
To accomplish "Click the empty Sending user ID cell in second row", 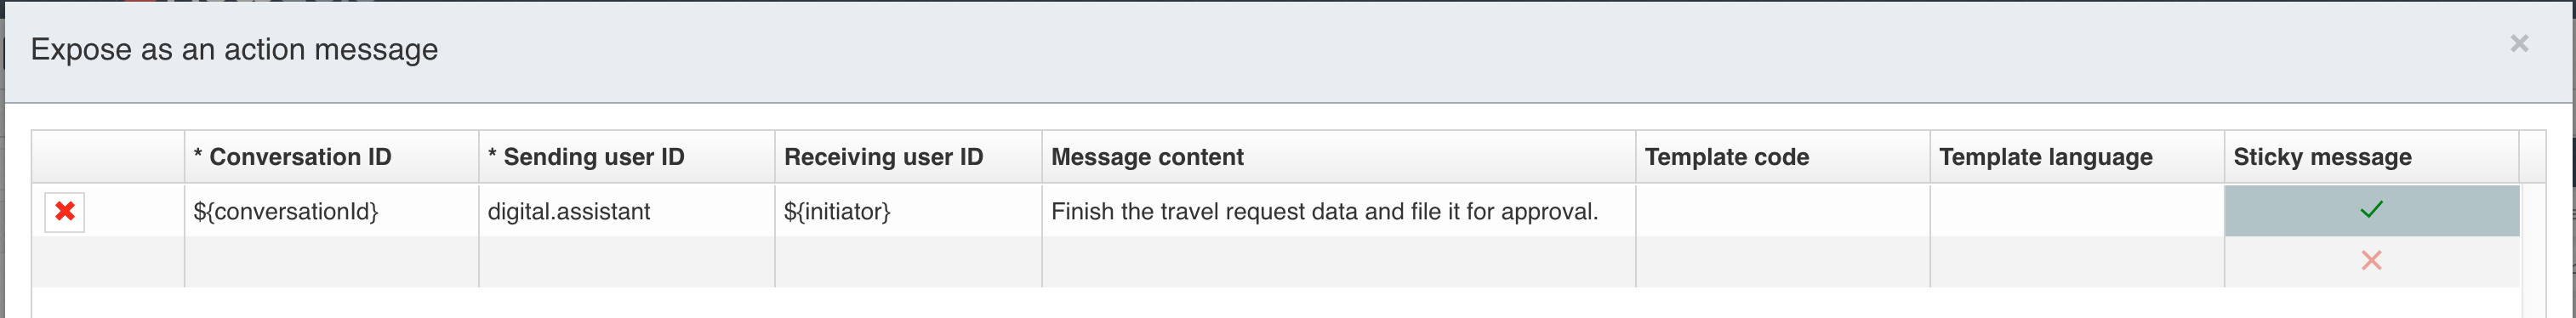I will click(626, 262).
